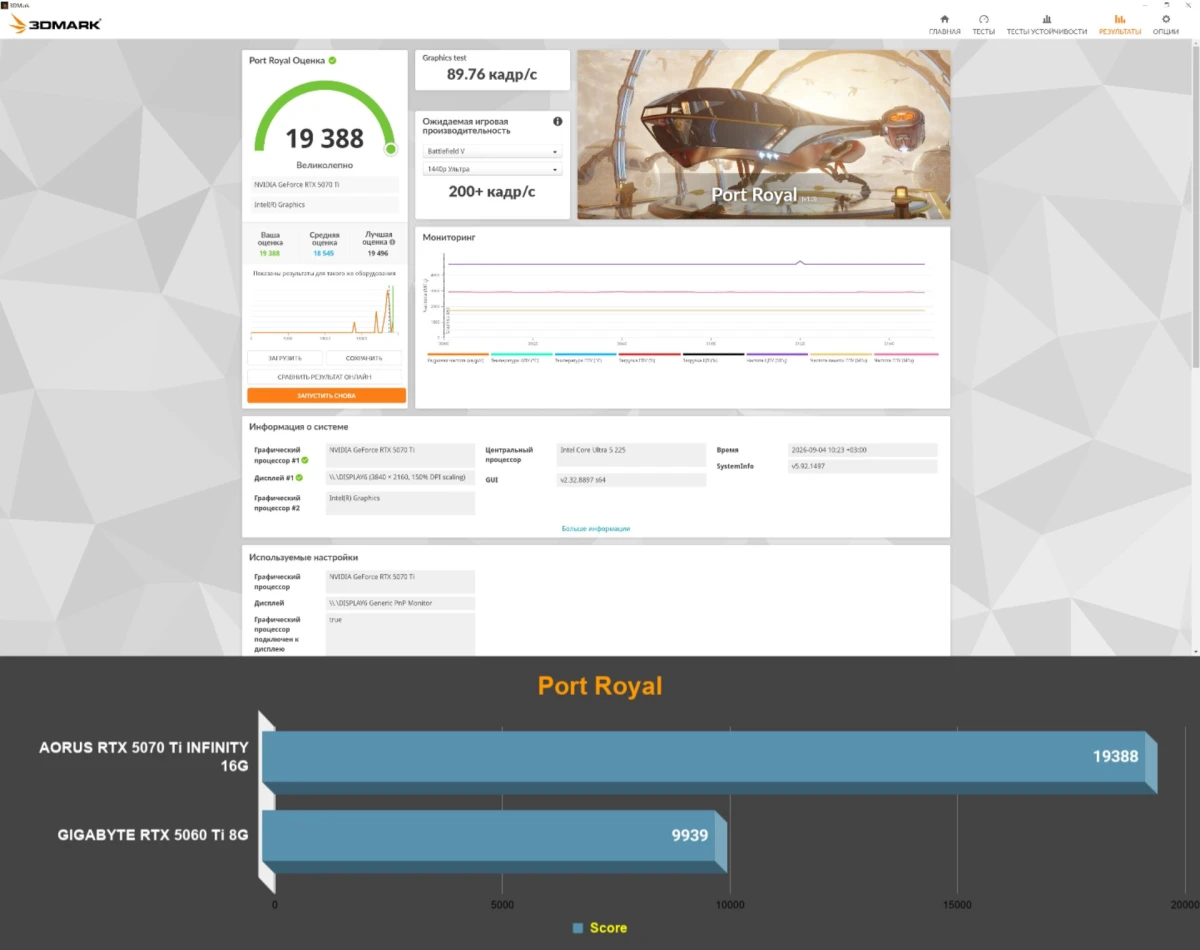The width and height of the screenshot is (1200, 950).
Task: Go to the ГЛАВНАЯ home tab
Action: [944, 25]
